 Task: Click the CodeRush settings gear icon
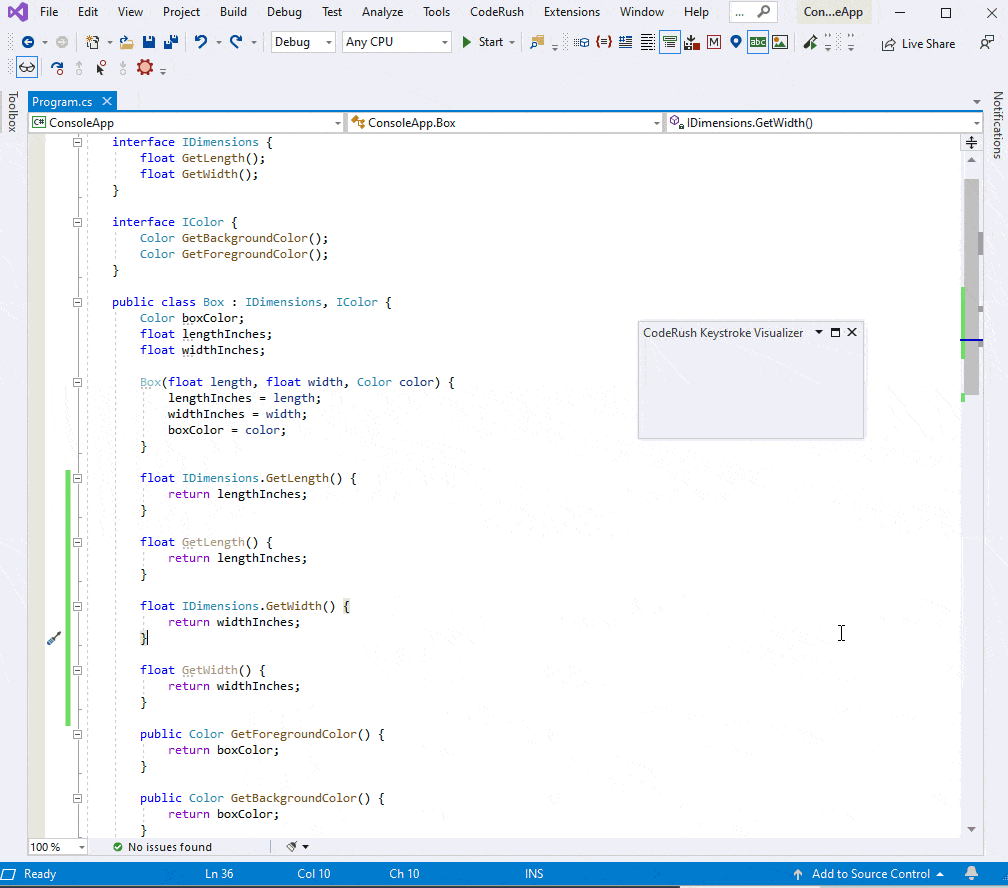coord(143,67)
